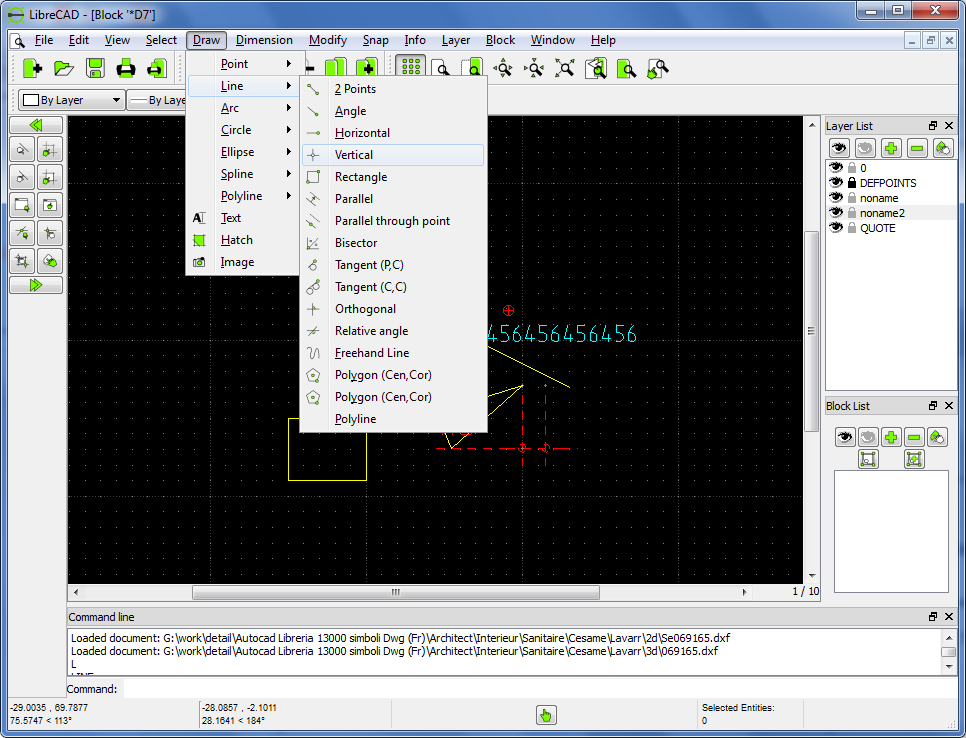Pick Freehand Line from submenu
The height and width of the screenshot is (738, 966).
click(393, 353)
